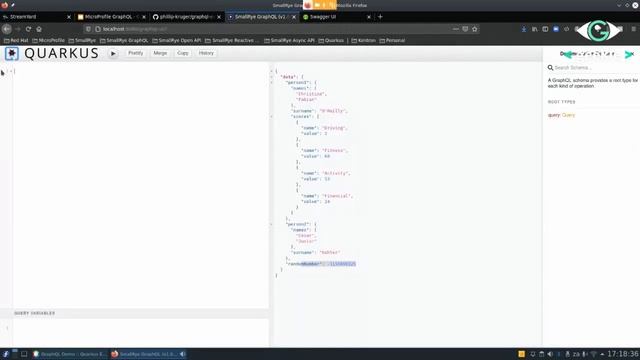Viewport: 640px width, 360px height.
Task: Open the KDE application launcher
Action: 5,354
